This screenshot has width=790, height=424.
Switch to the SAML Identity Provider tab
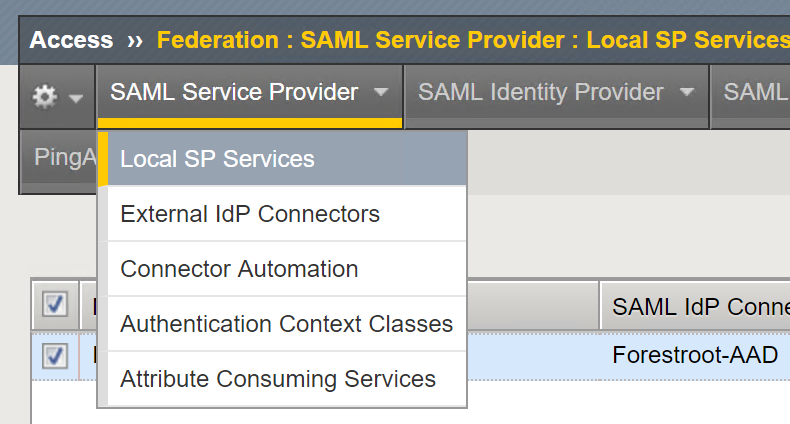556,96
